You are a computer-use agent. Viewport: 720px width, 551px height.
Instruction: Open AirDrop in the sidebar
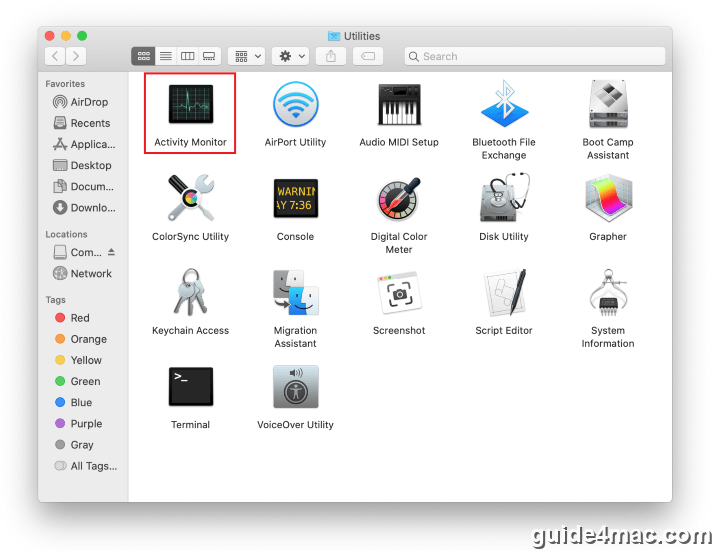[81, 102]
